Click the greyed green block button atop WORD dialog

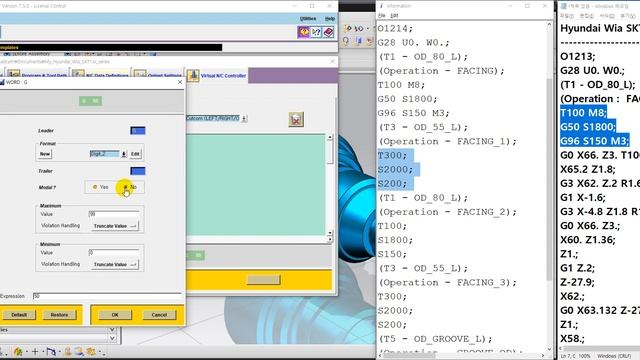click(90, 101)
